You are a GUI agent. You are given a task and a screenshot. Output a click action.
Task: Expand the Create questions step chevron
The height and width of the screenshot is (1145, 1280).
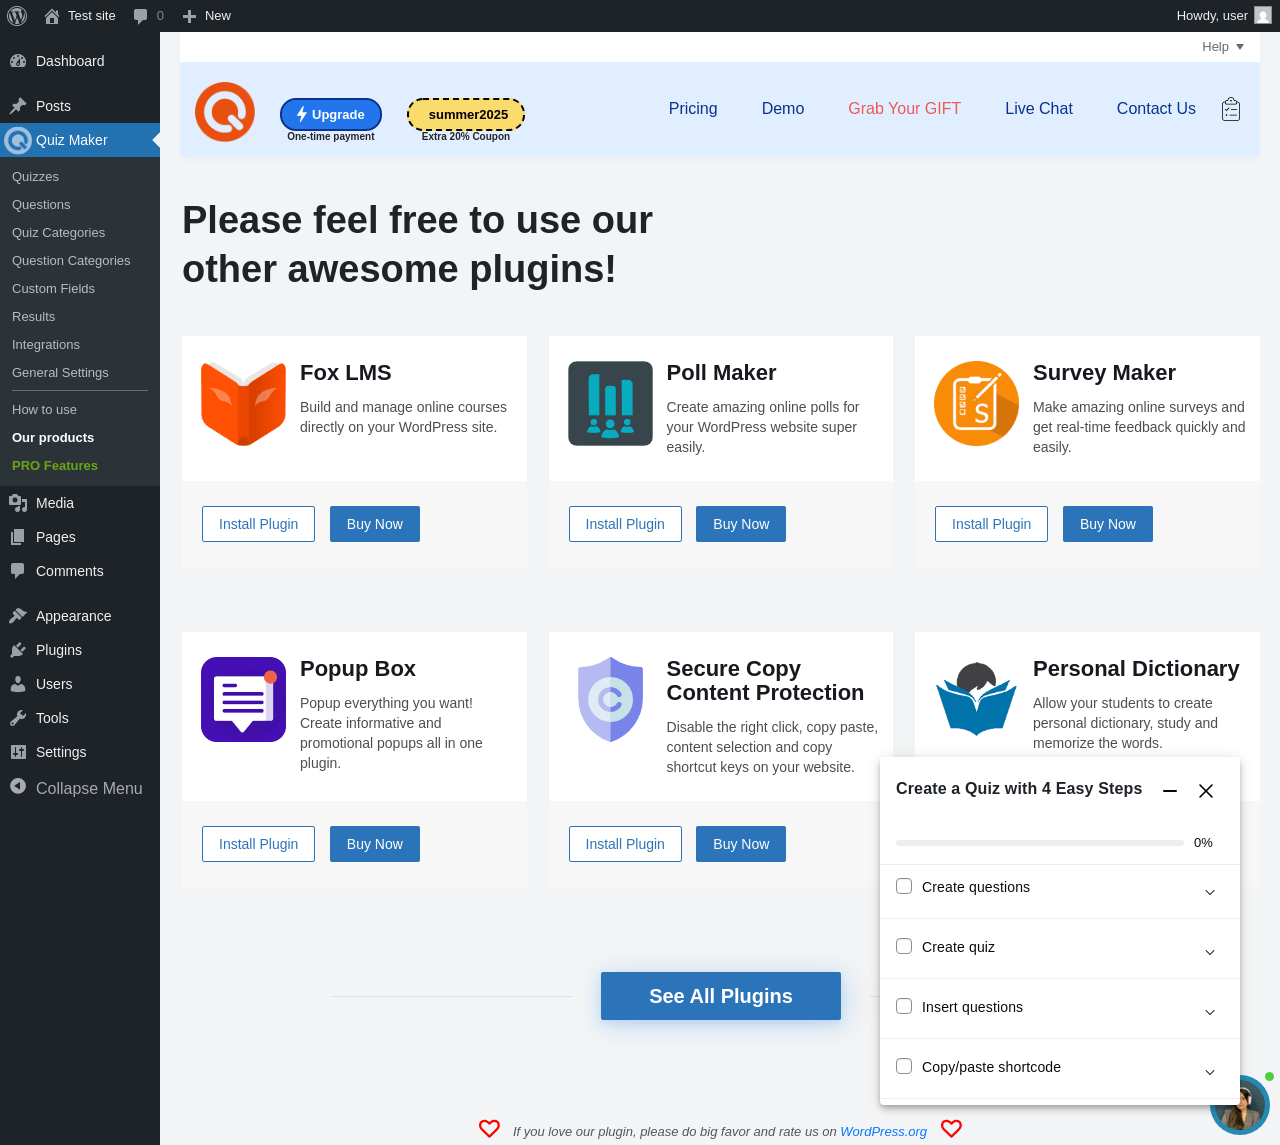[1210, 892]
